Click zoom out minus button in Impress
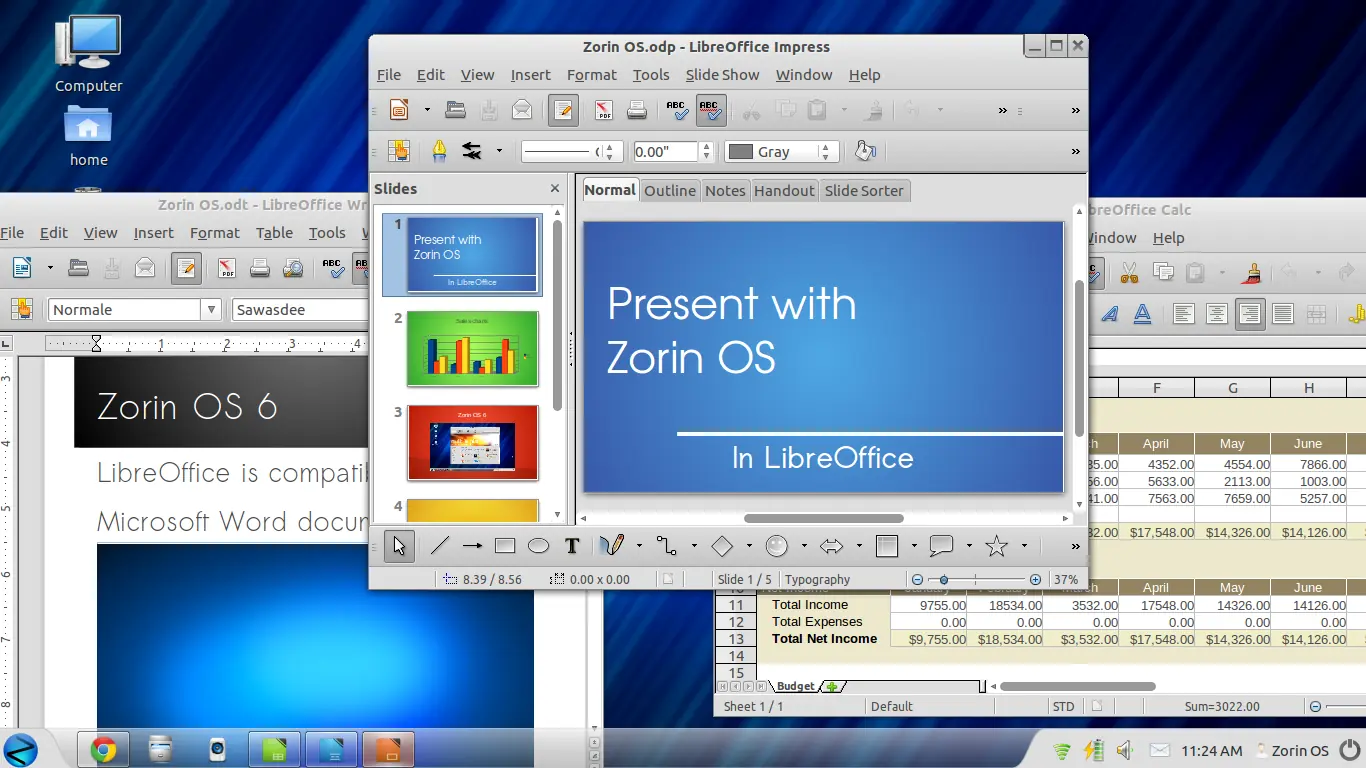Screen dimensions: 1366x768 pyautogui.click(x=917, y=579)
